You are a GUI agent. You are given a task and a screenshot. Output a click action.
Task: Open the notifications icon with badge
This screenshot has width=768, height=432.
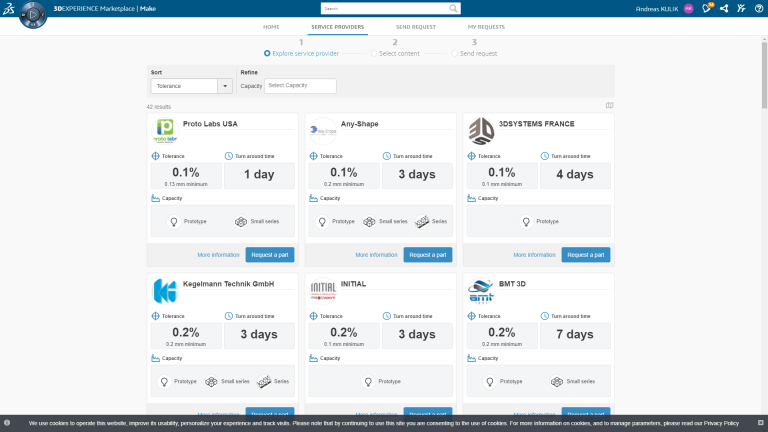(707, 8)
